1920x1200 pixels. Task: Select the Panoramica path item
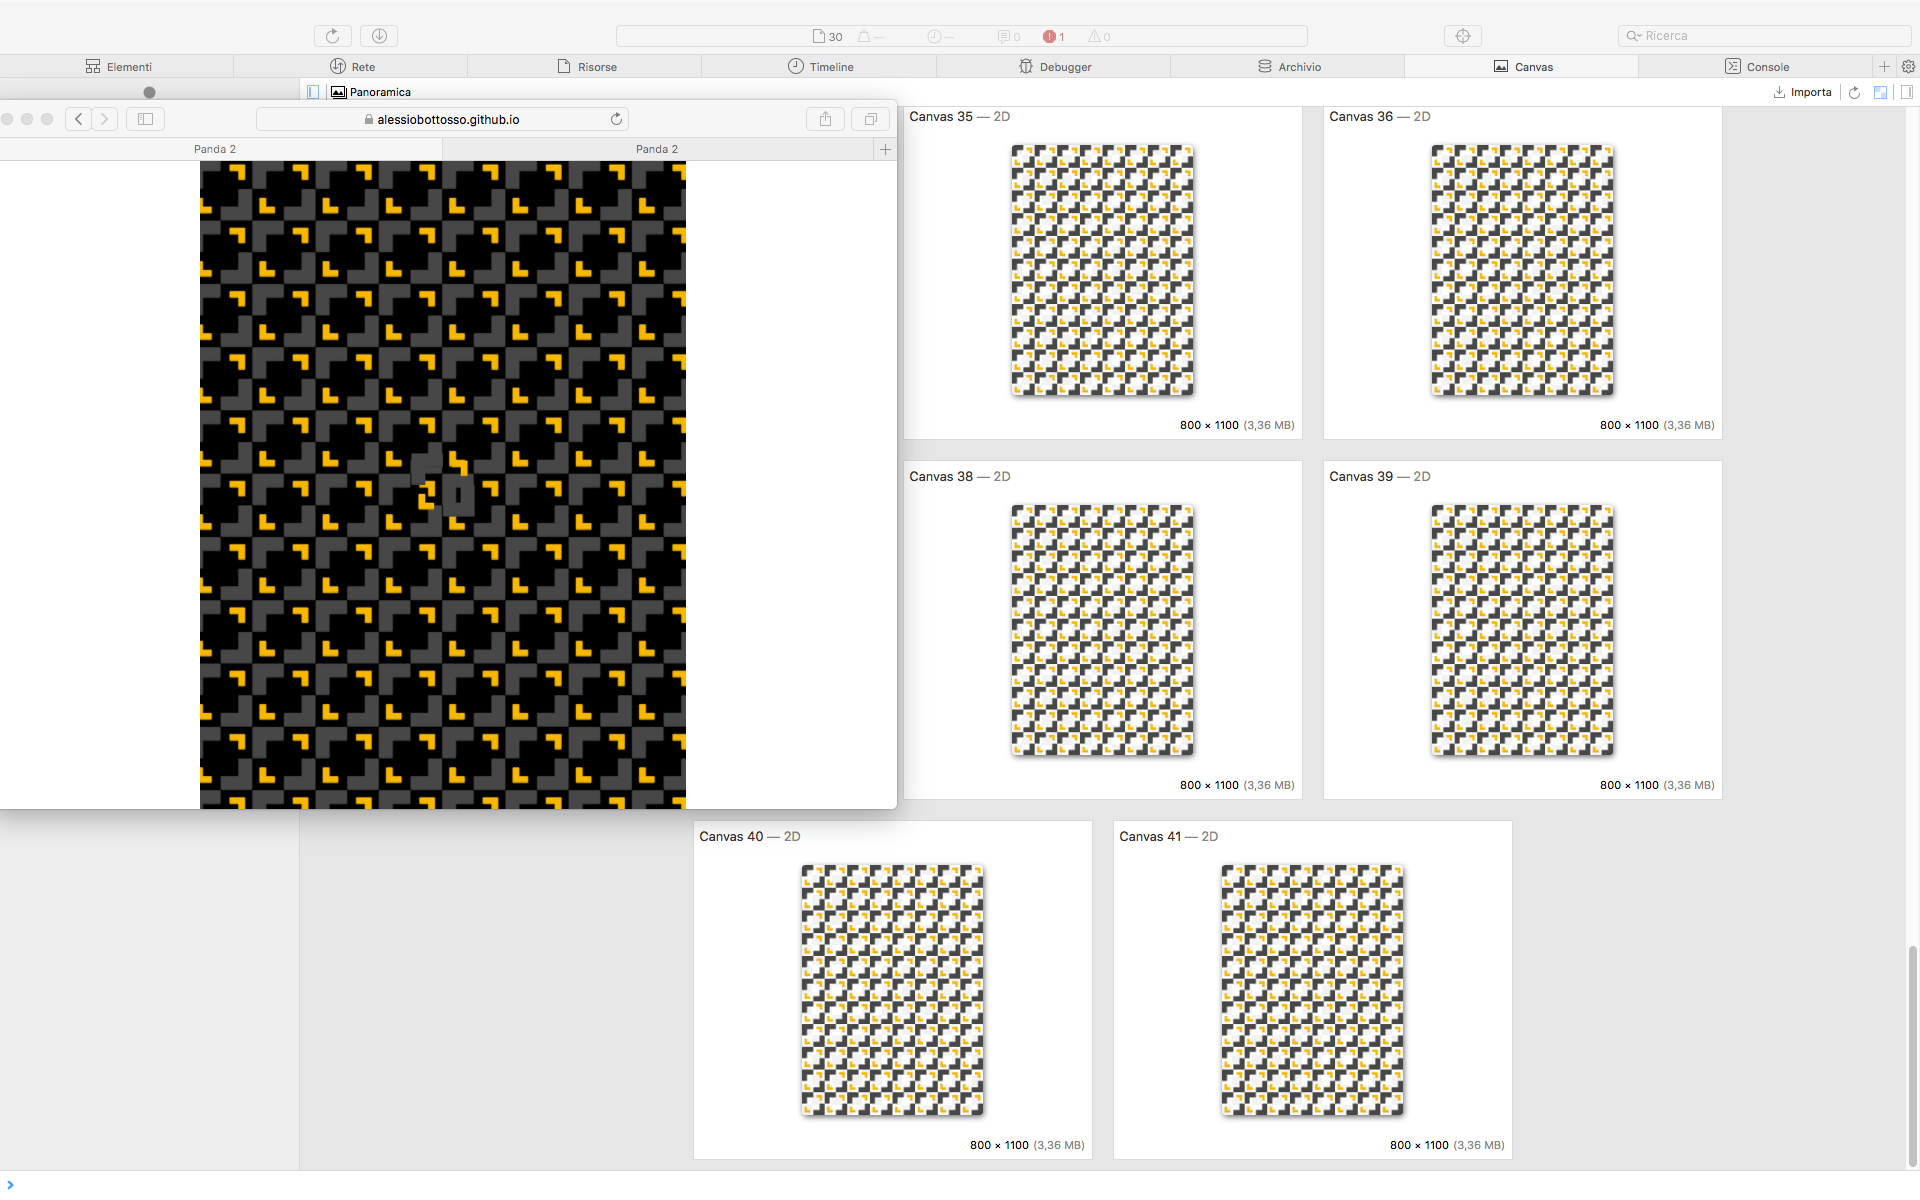coord(371,92)
